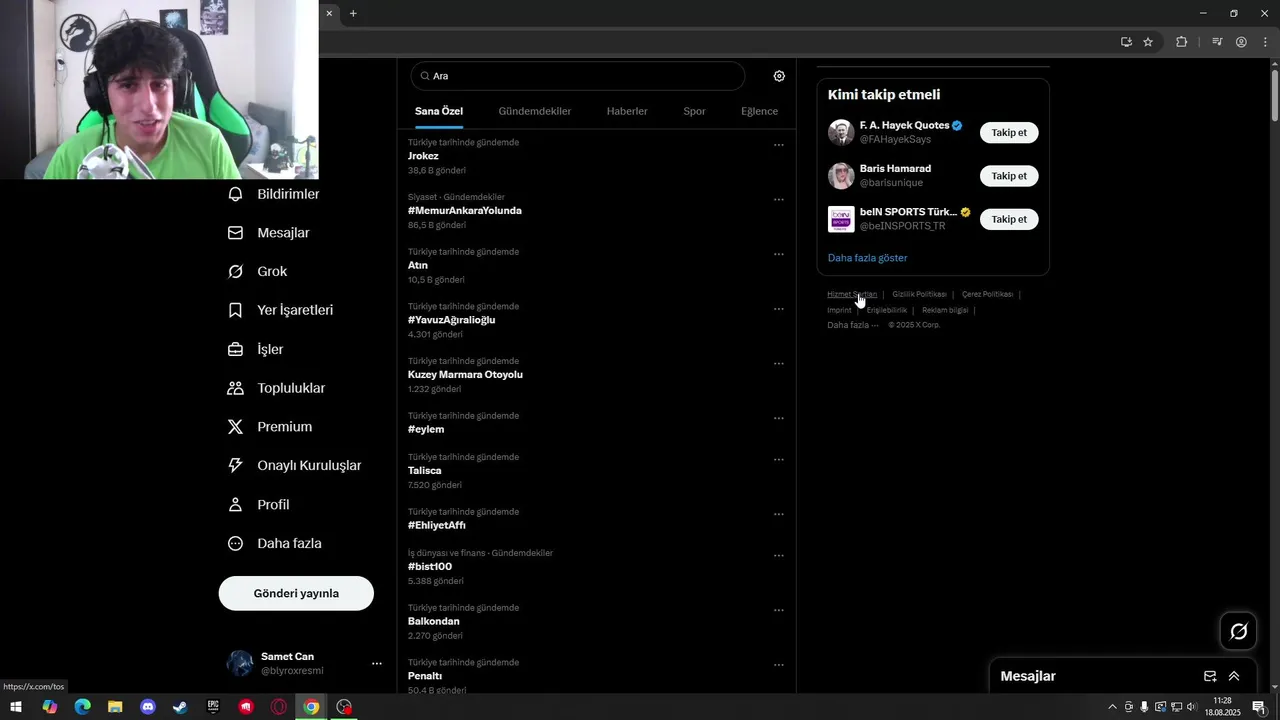
Task: Follow Baris Hamarad
Action: (x=1009, y=176)
